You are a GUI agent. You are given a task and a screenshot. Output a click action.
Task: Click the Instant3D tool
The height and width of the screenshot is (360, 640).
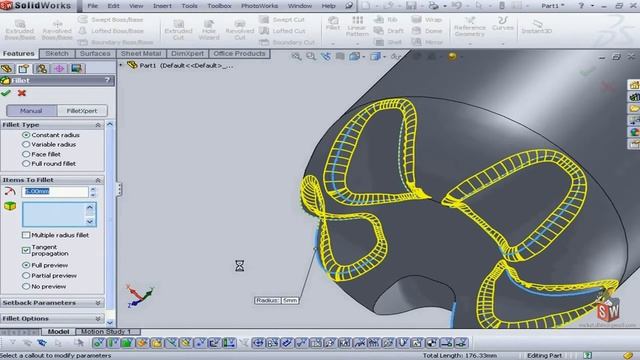click(536, 27)
